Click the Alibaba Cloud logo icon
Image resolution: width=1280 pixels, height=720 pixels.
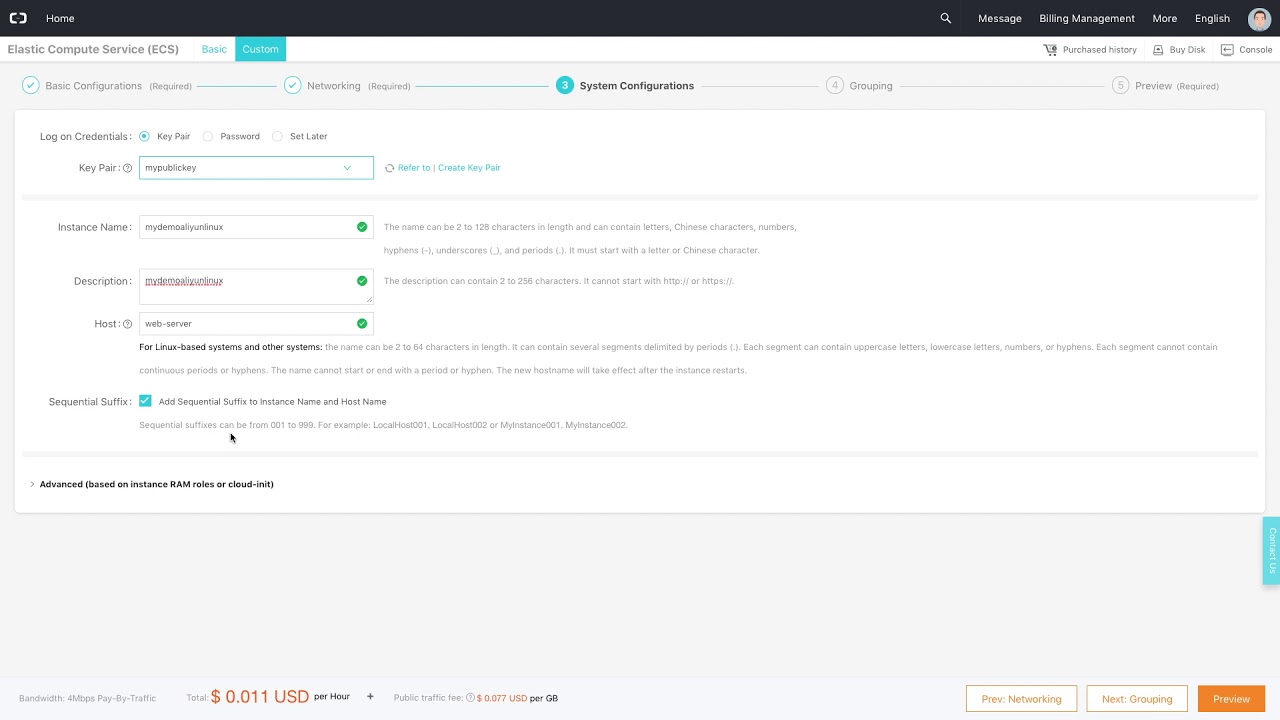(18, 18)
